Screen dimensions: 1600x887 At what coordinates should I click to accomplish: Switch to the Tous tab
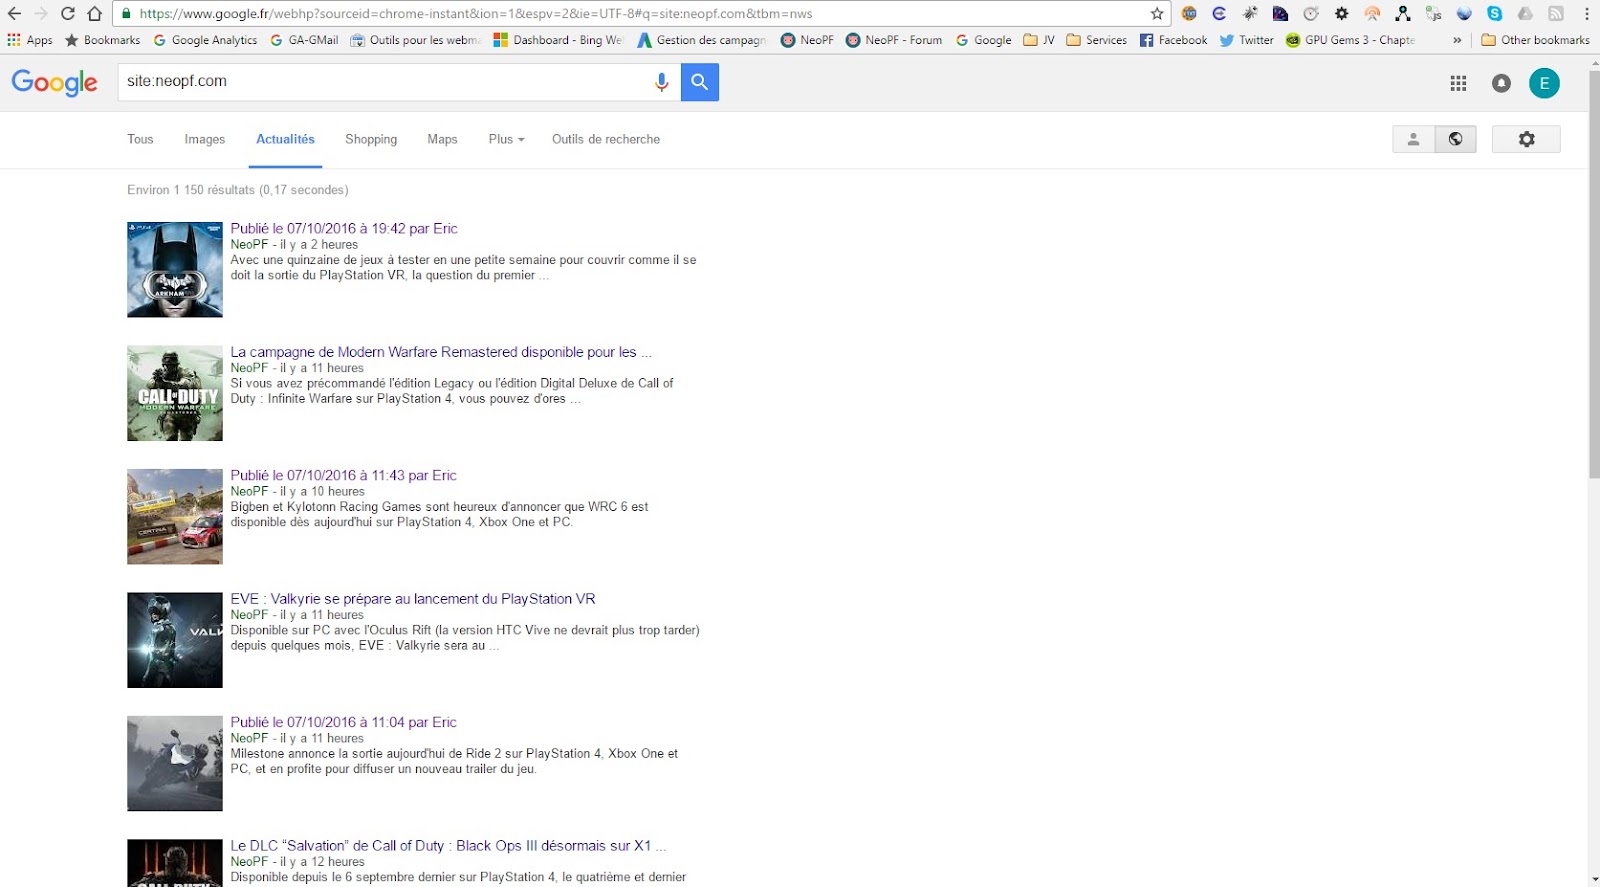tap(140, 139)
